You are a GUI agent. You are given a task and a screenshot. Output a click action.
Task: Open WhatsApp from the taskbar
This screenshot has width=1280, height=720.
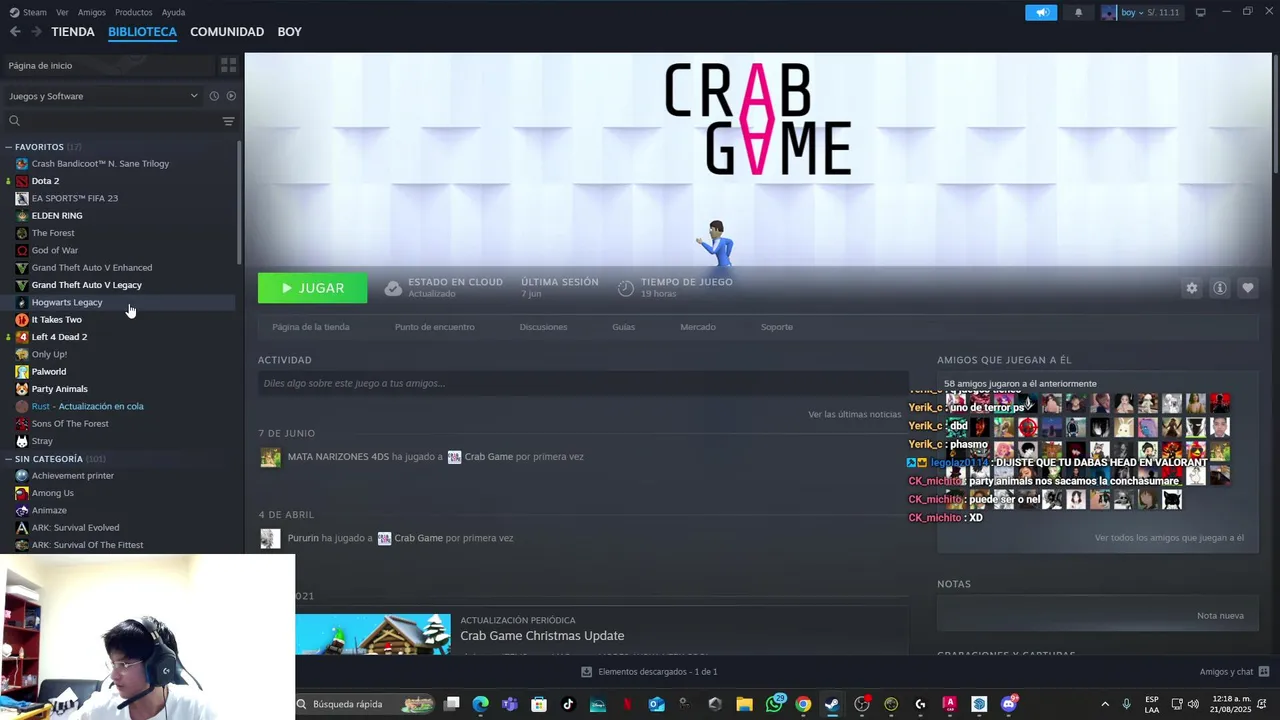(774, 704)
